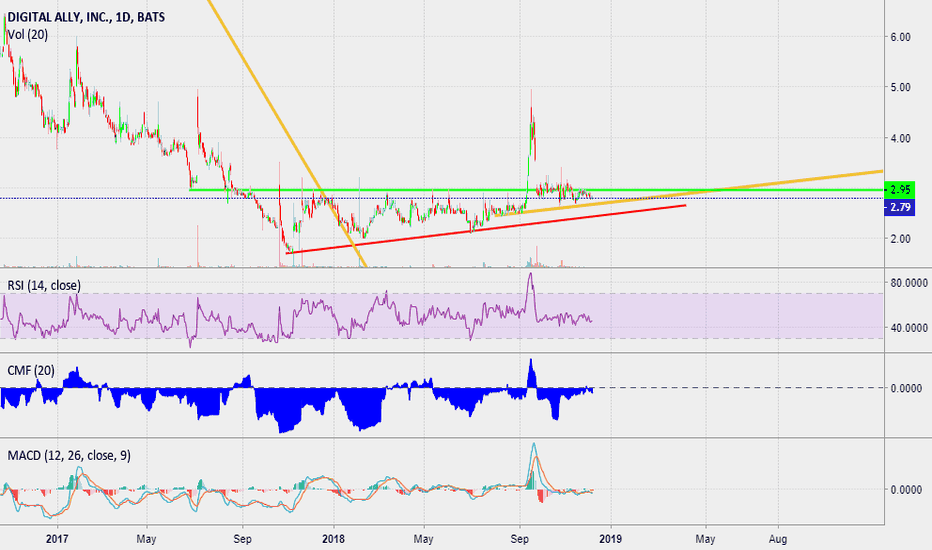Click the September 2018 price spike candle
932x550 pixels.
point(531,125)
